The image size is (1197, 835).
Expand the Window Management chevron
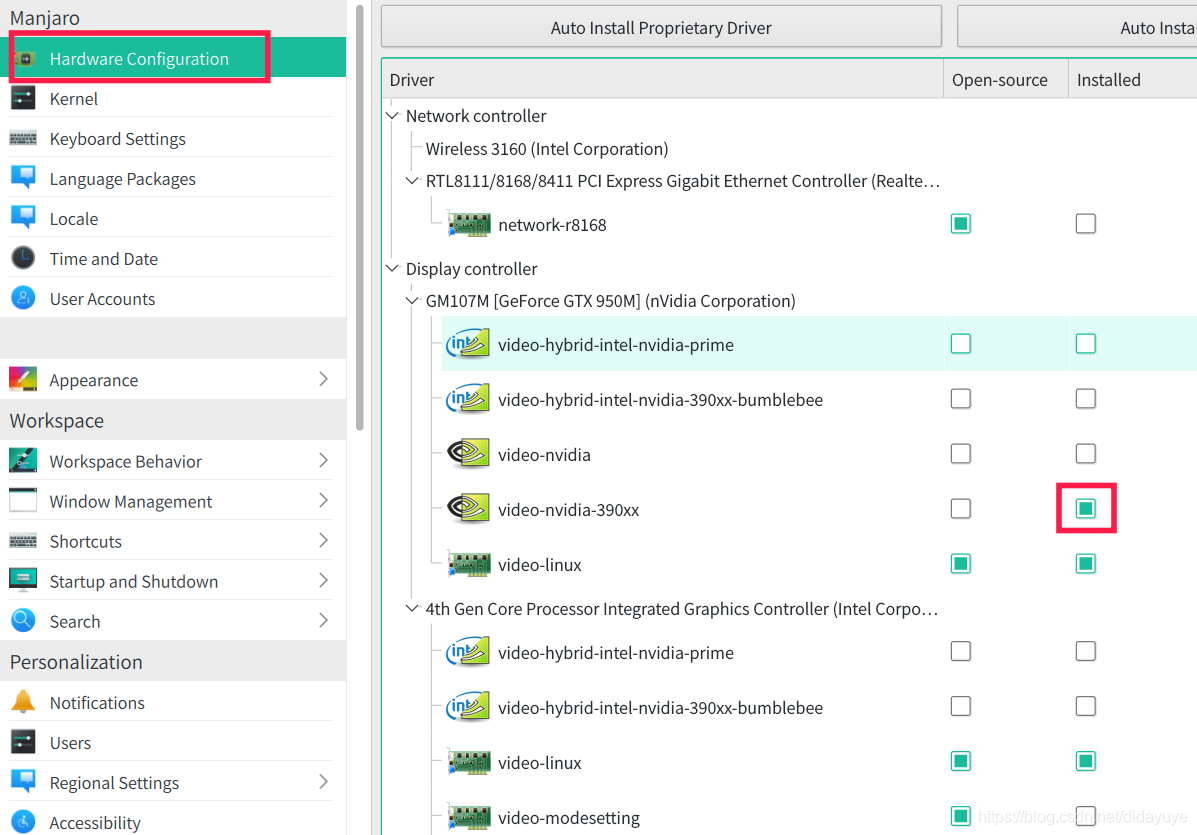click(324, 501)
